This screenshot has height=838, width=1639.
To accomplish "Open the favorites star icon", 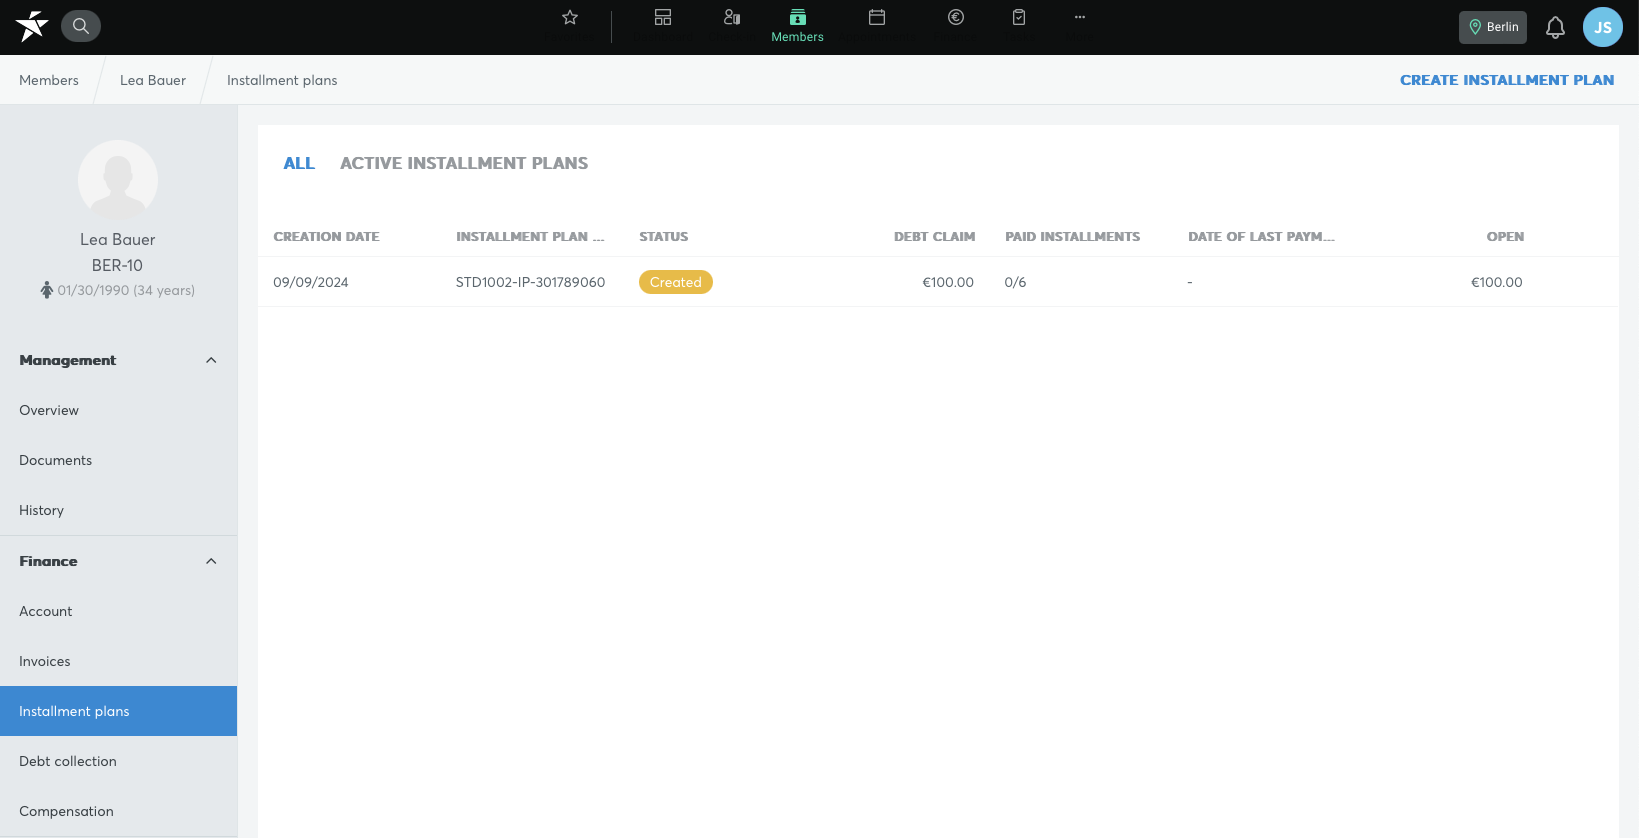I will pyautogui.click(x=570, y=17).
